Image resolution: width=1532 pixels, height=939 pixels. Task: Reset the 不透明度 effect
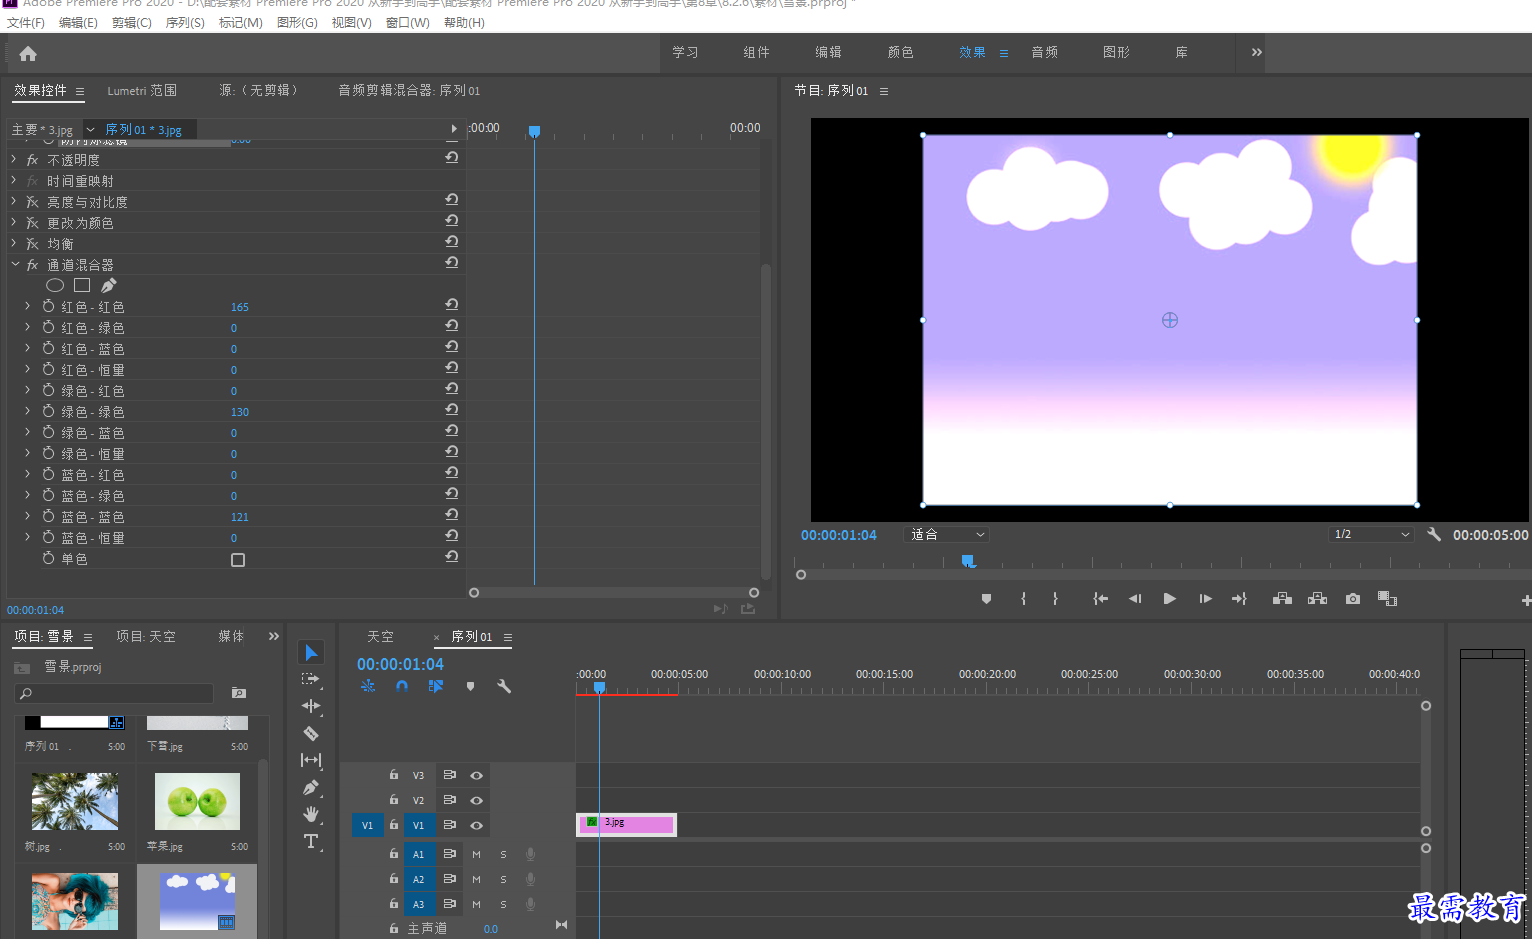point(452,158)
